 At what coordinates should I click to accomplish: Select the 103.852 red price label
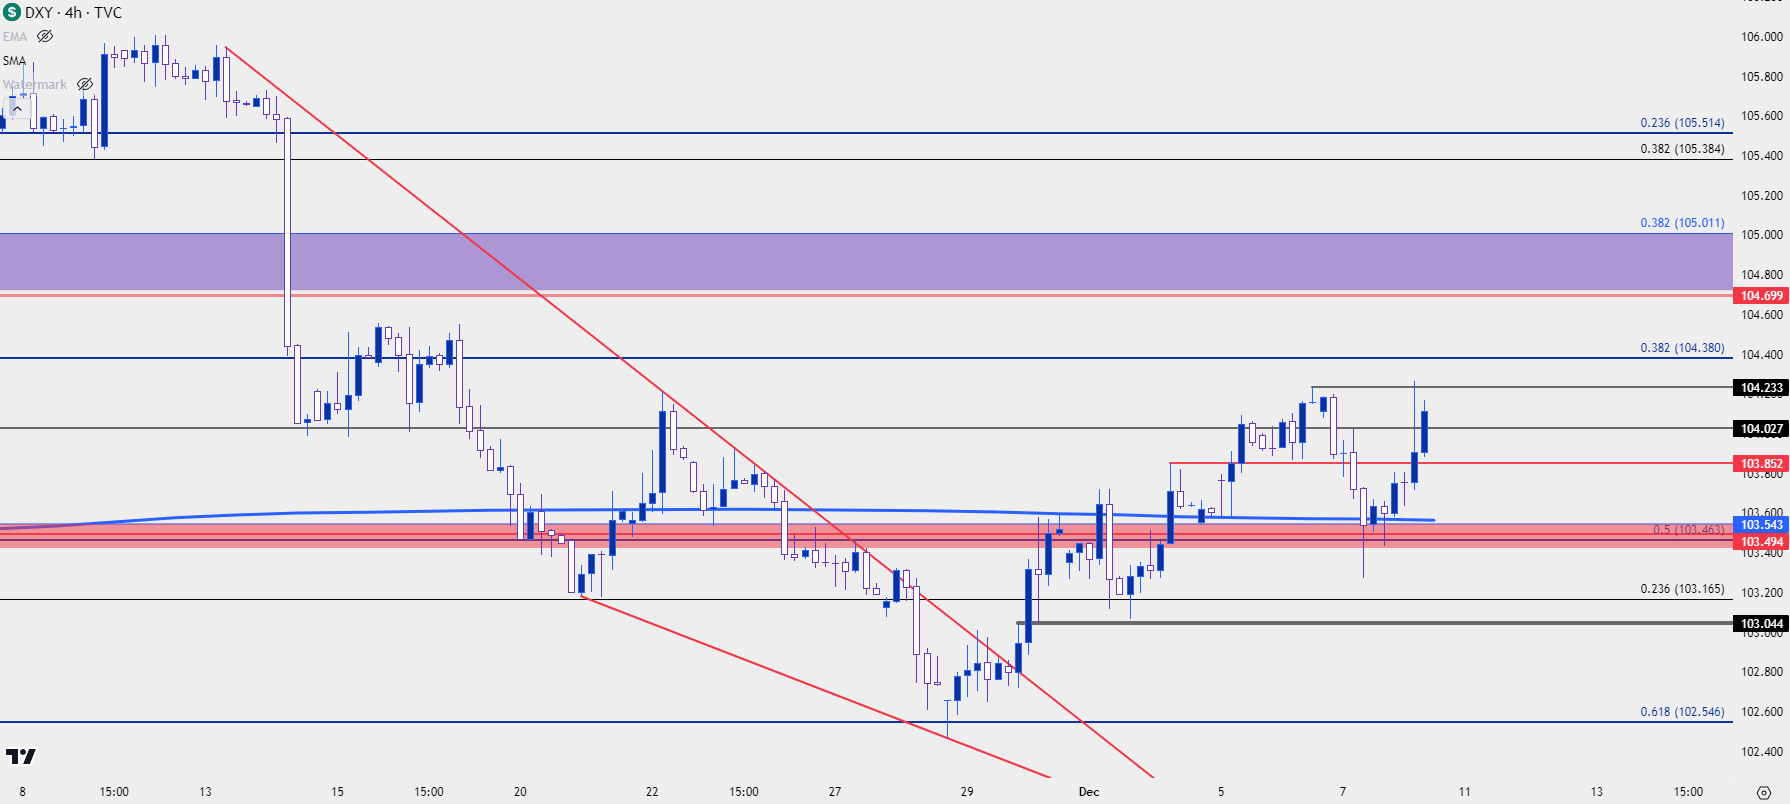click(1761, 464)
